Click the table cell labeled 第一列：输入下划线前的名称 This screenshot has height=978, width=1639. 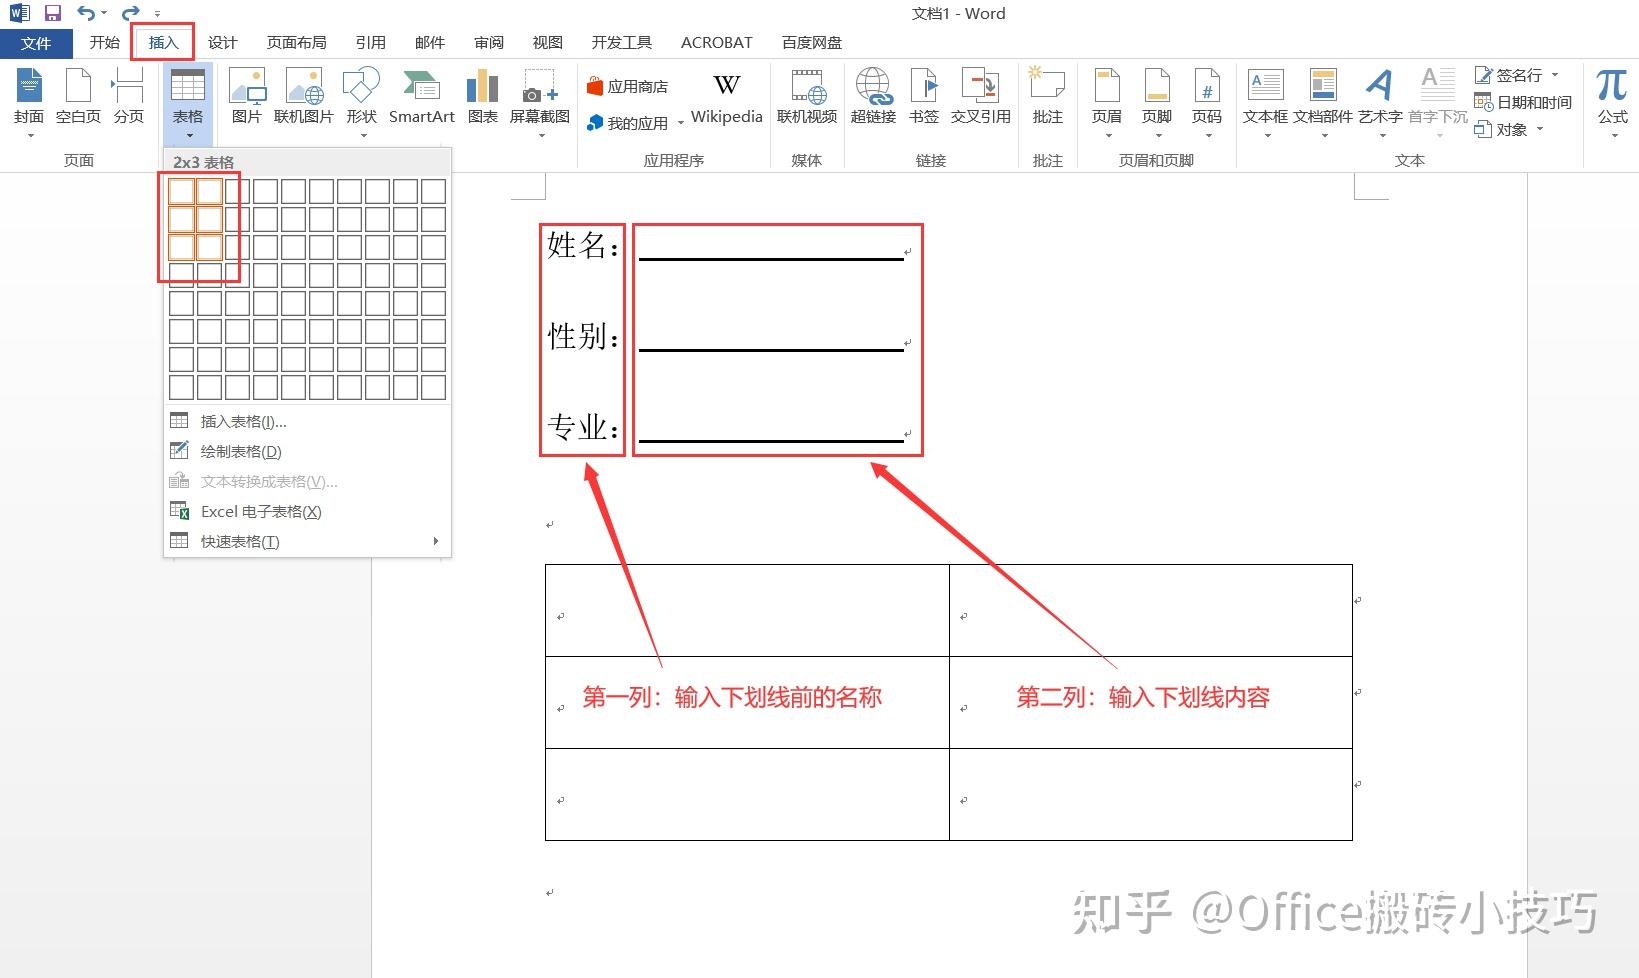[747, 702]
